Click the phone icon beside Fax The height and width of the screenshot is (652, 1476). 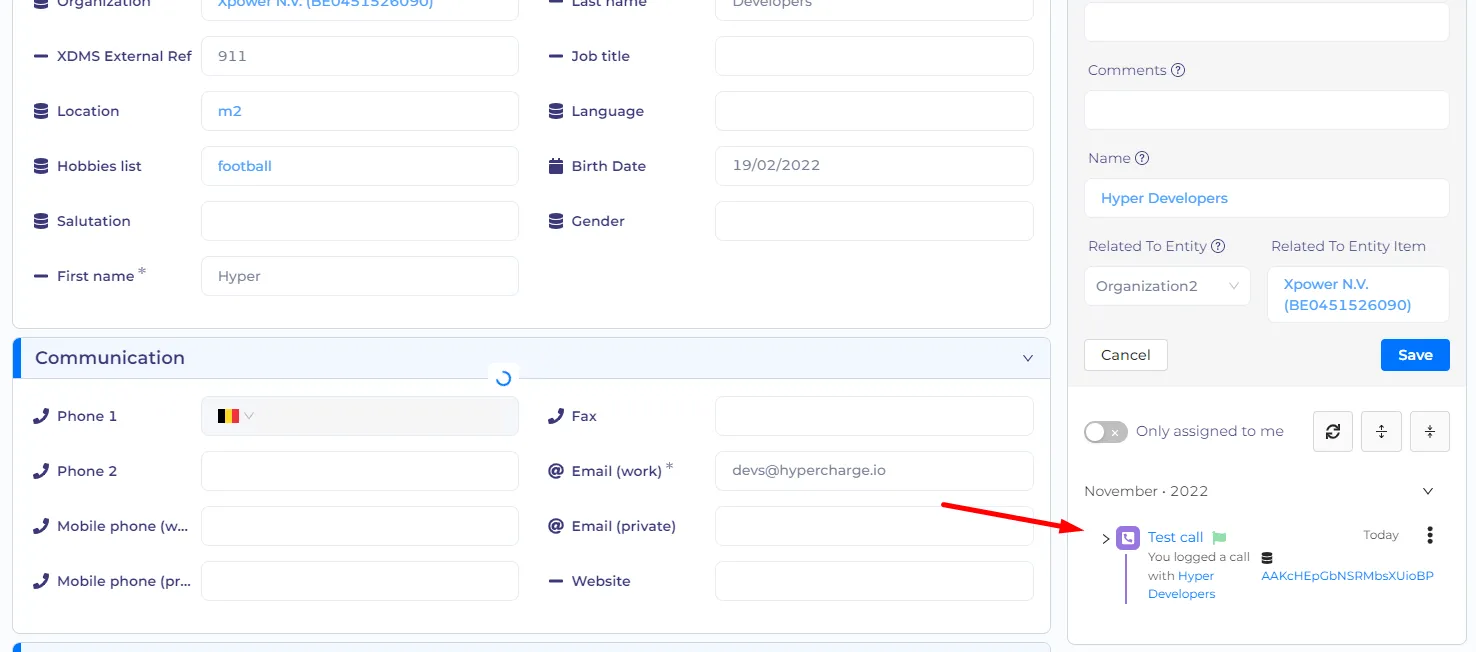556,416
